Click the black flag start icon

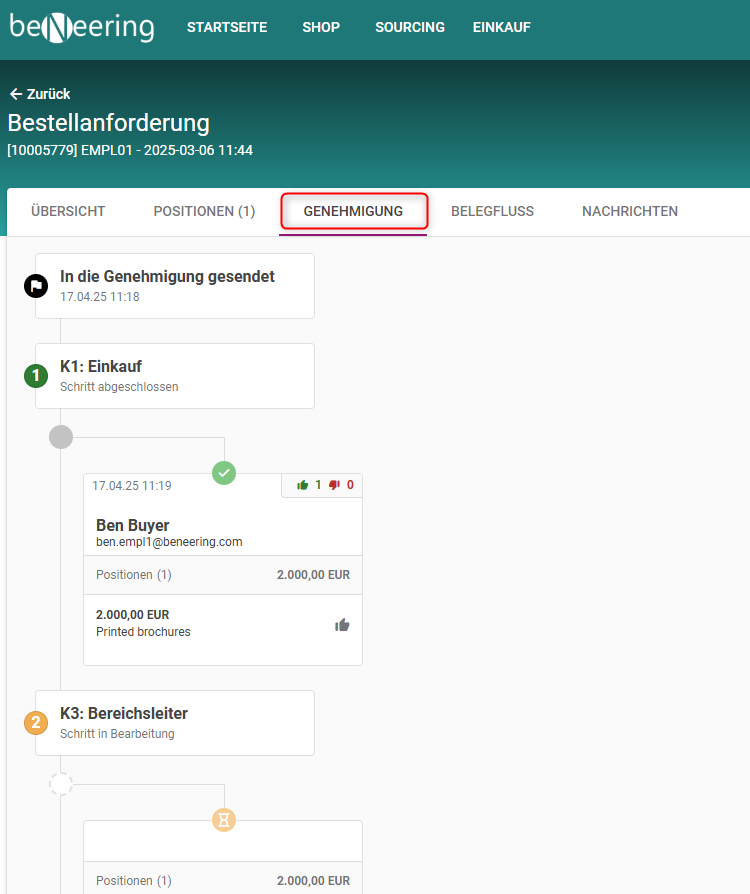(36, 286)
